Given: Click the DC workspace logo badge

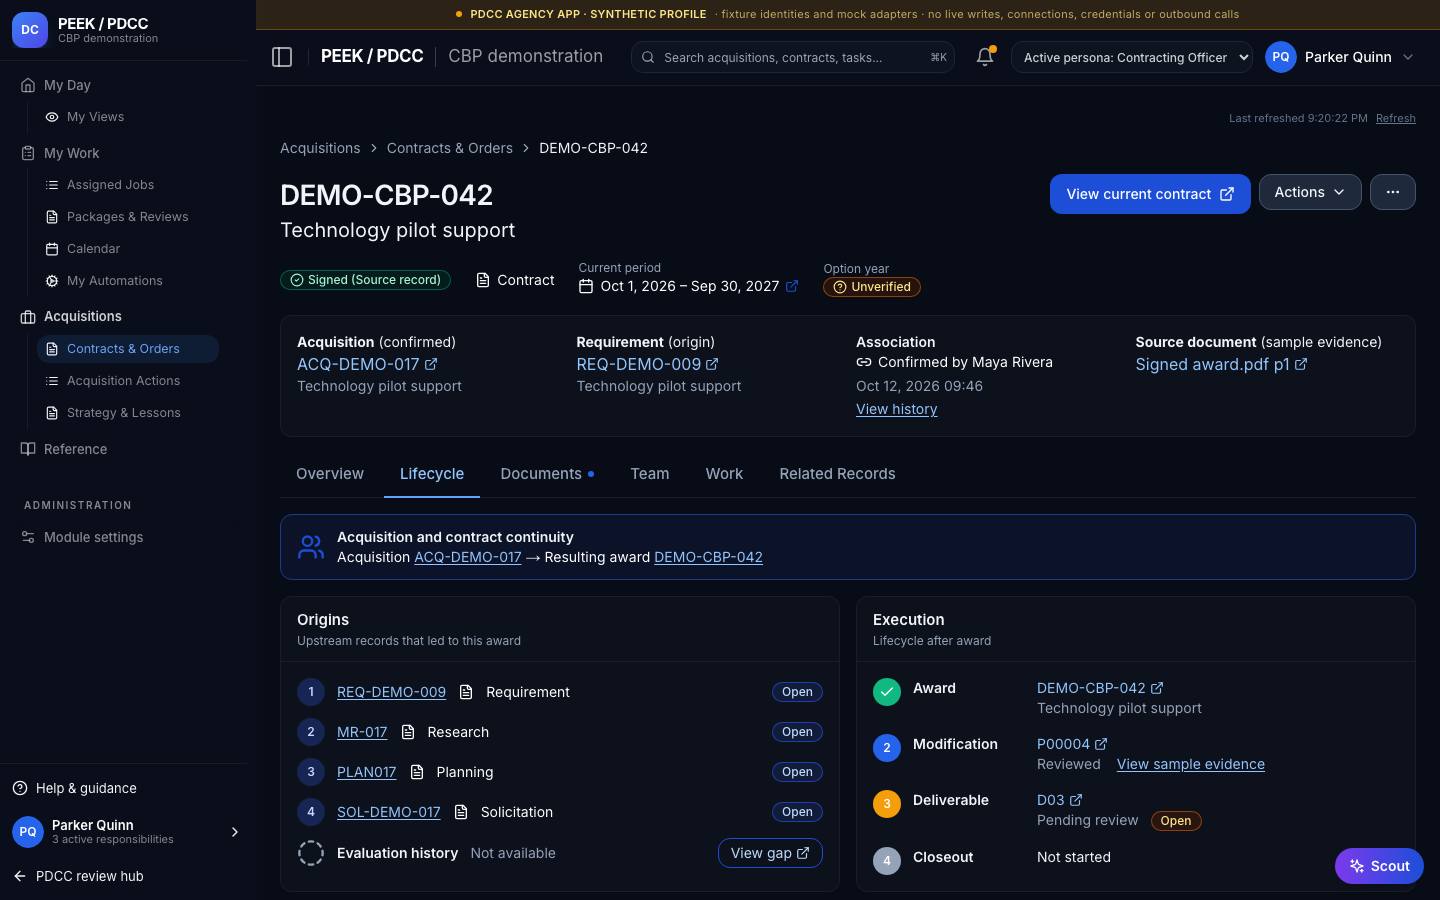Looking at the screenshot, I should click(x=30, y=30).
